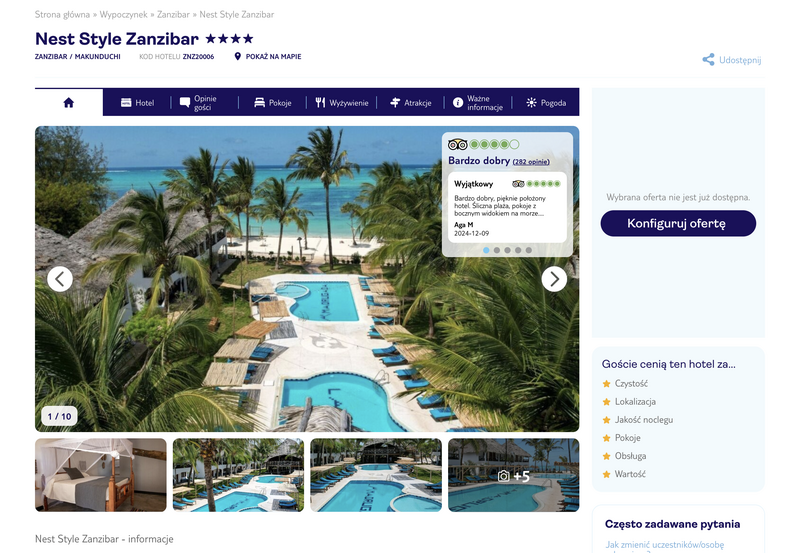Click the Zanzibar breadcrumb link
Image resolution: width=800 pixels, height=553 pixels.
[173, 14]
